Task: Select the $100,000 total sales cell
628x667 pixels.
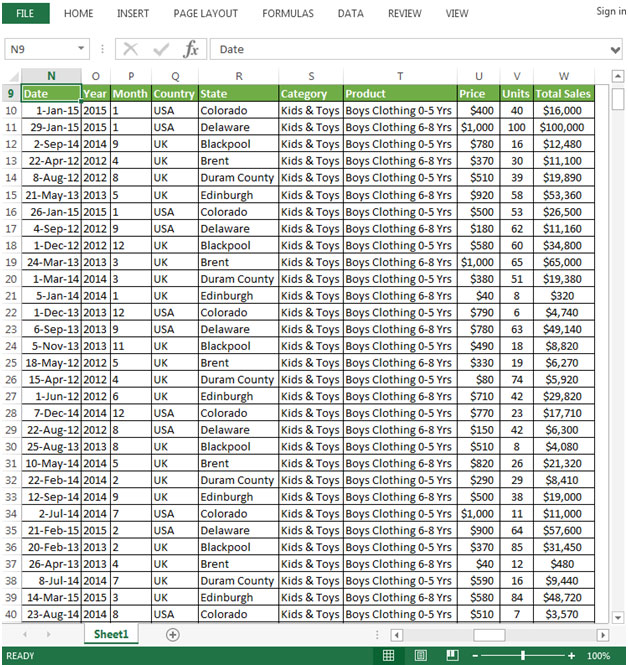Action: coord(564,127)
